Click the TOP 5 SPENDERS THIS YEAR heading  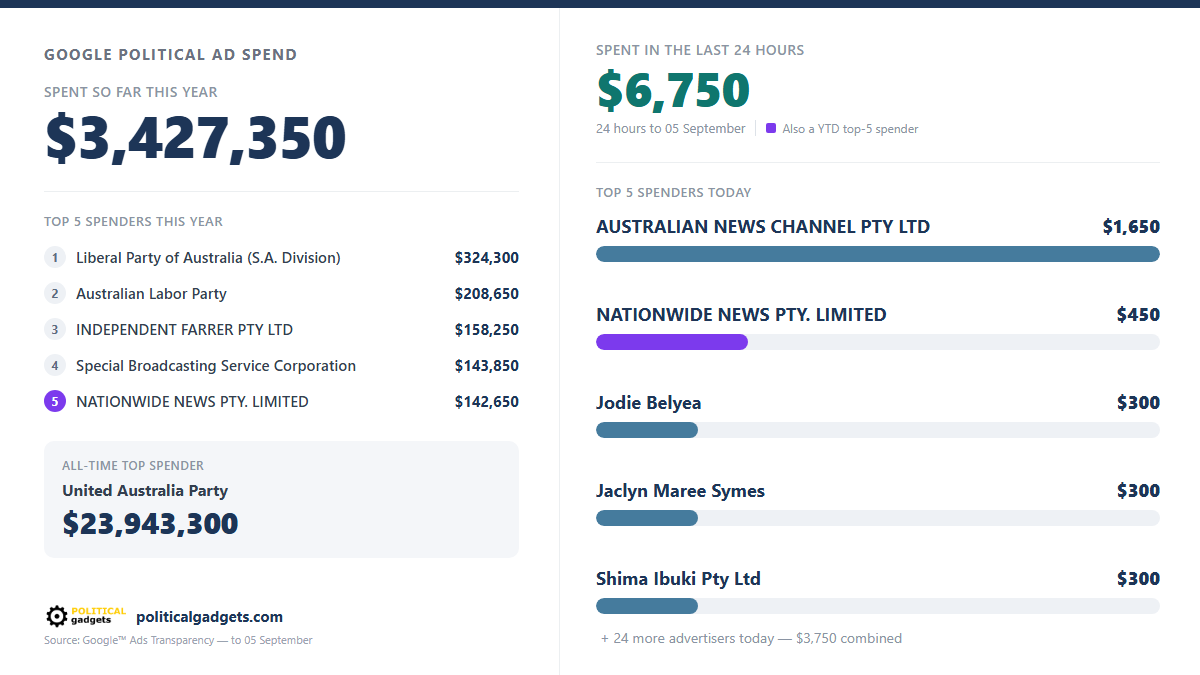pyautogui.click(x=134, y=221)
